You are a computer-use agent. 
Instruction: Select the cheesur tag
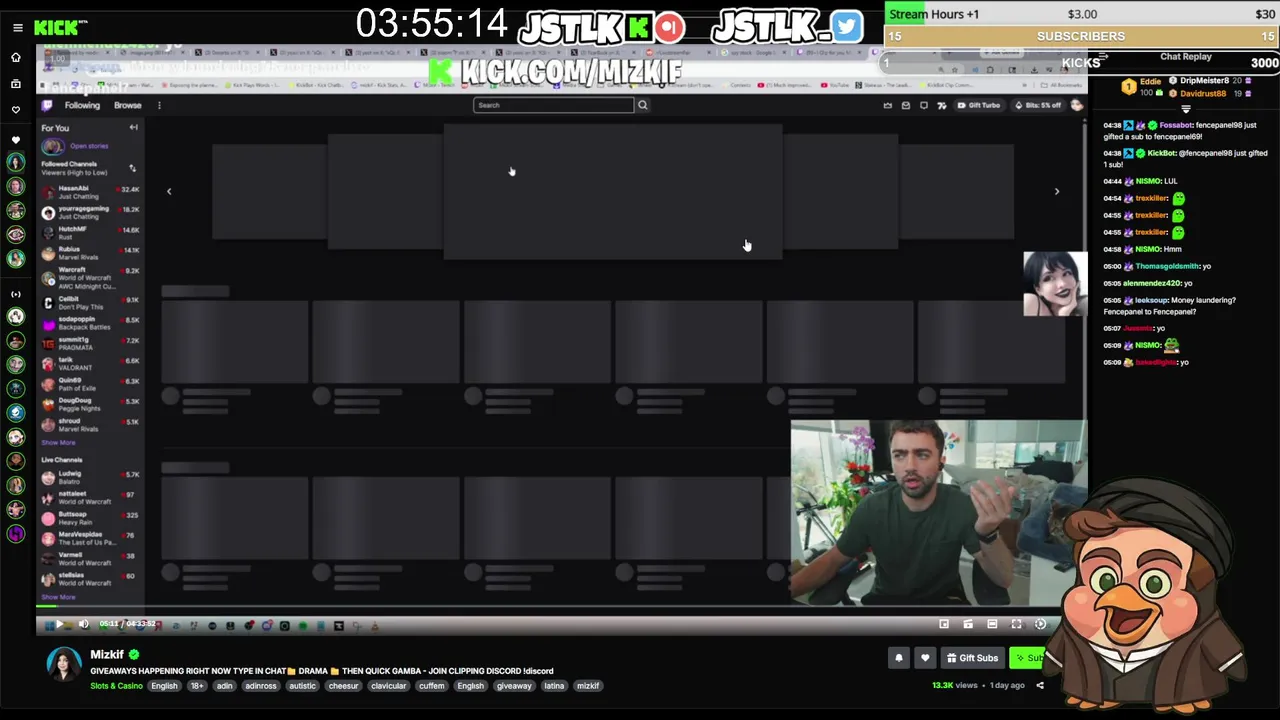(x=343, y=686)
